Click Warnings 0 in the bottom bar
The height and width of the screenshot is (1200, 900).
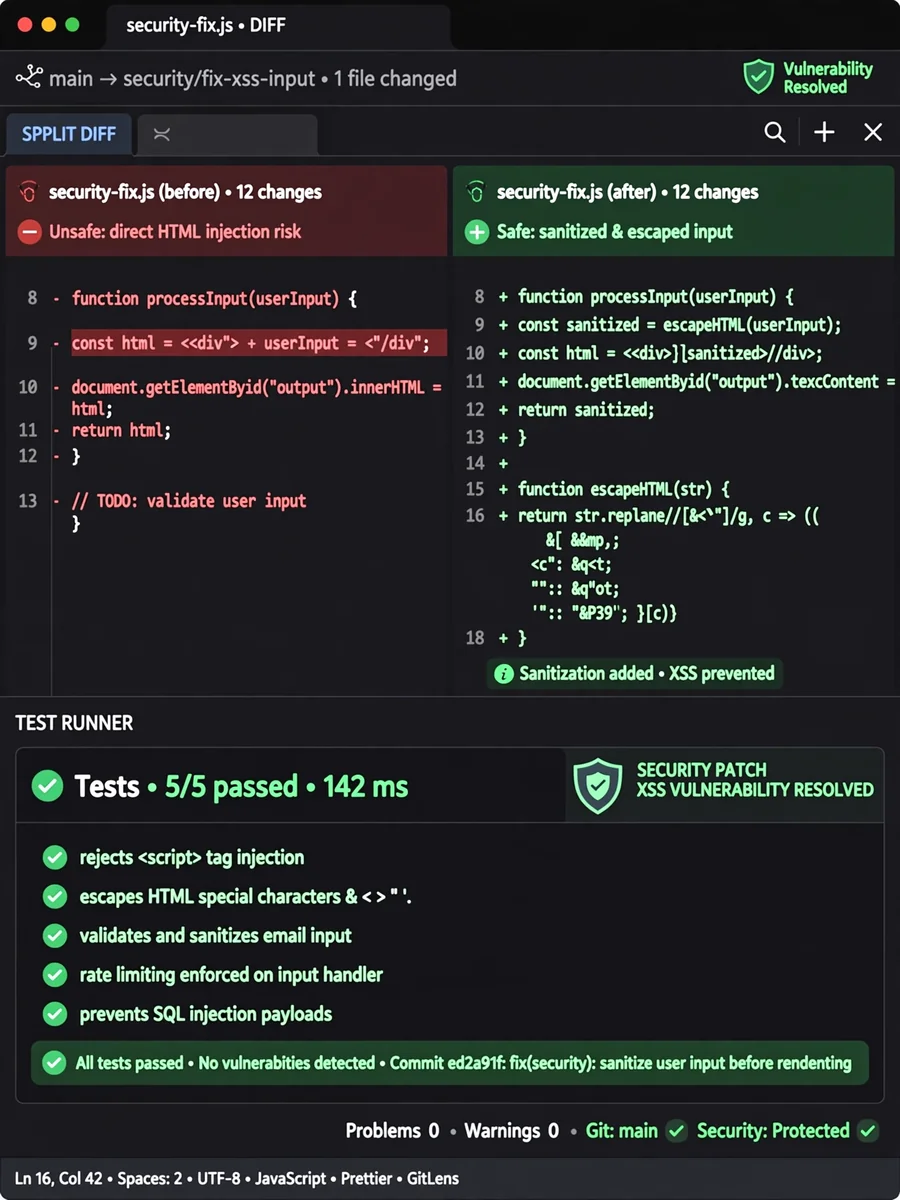(x=511, y=1131)
